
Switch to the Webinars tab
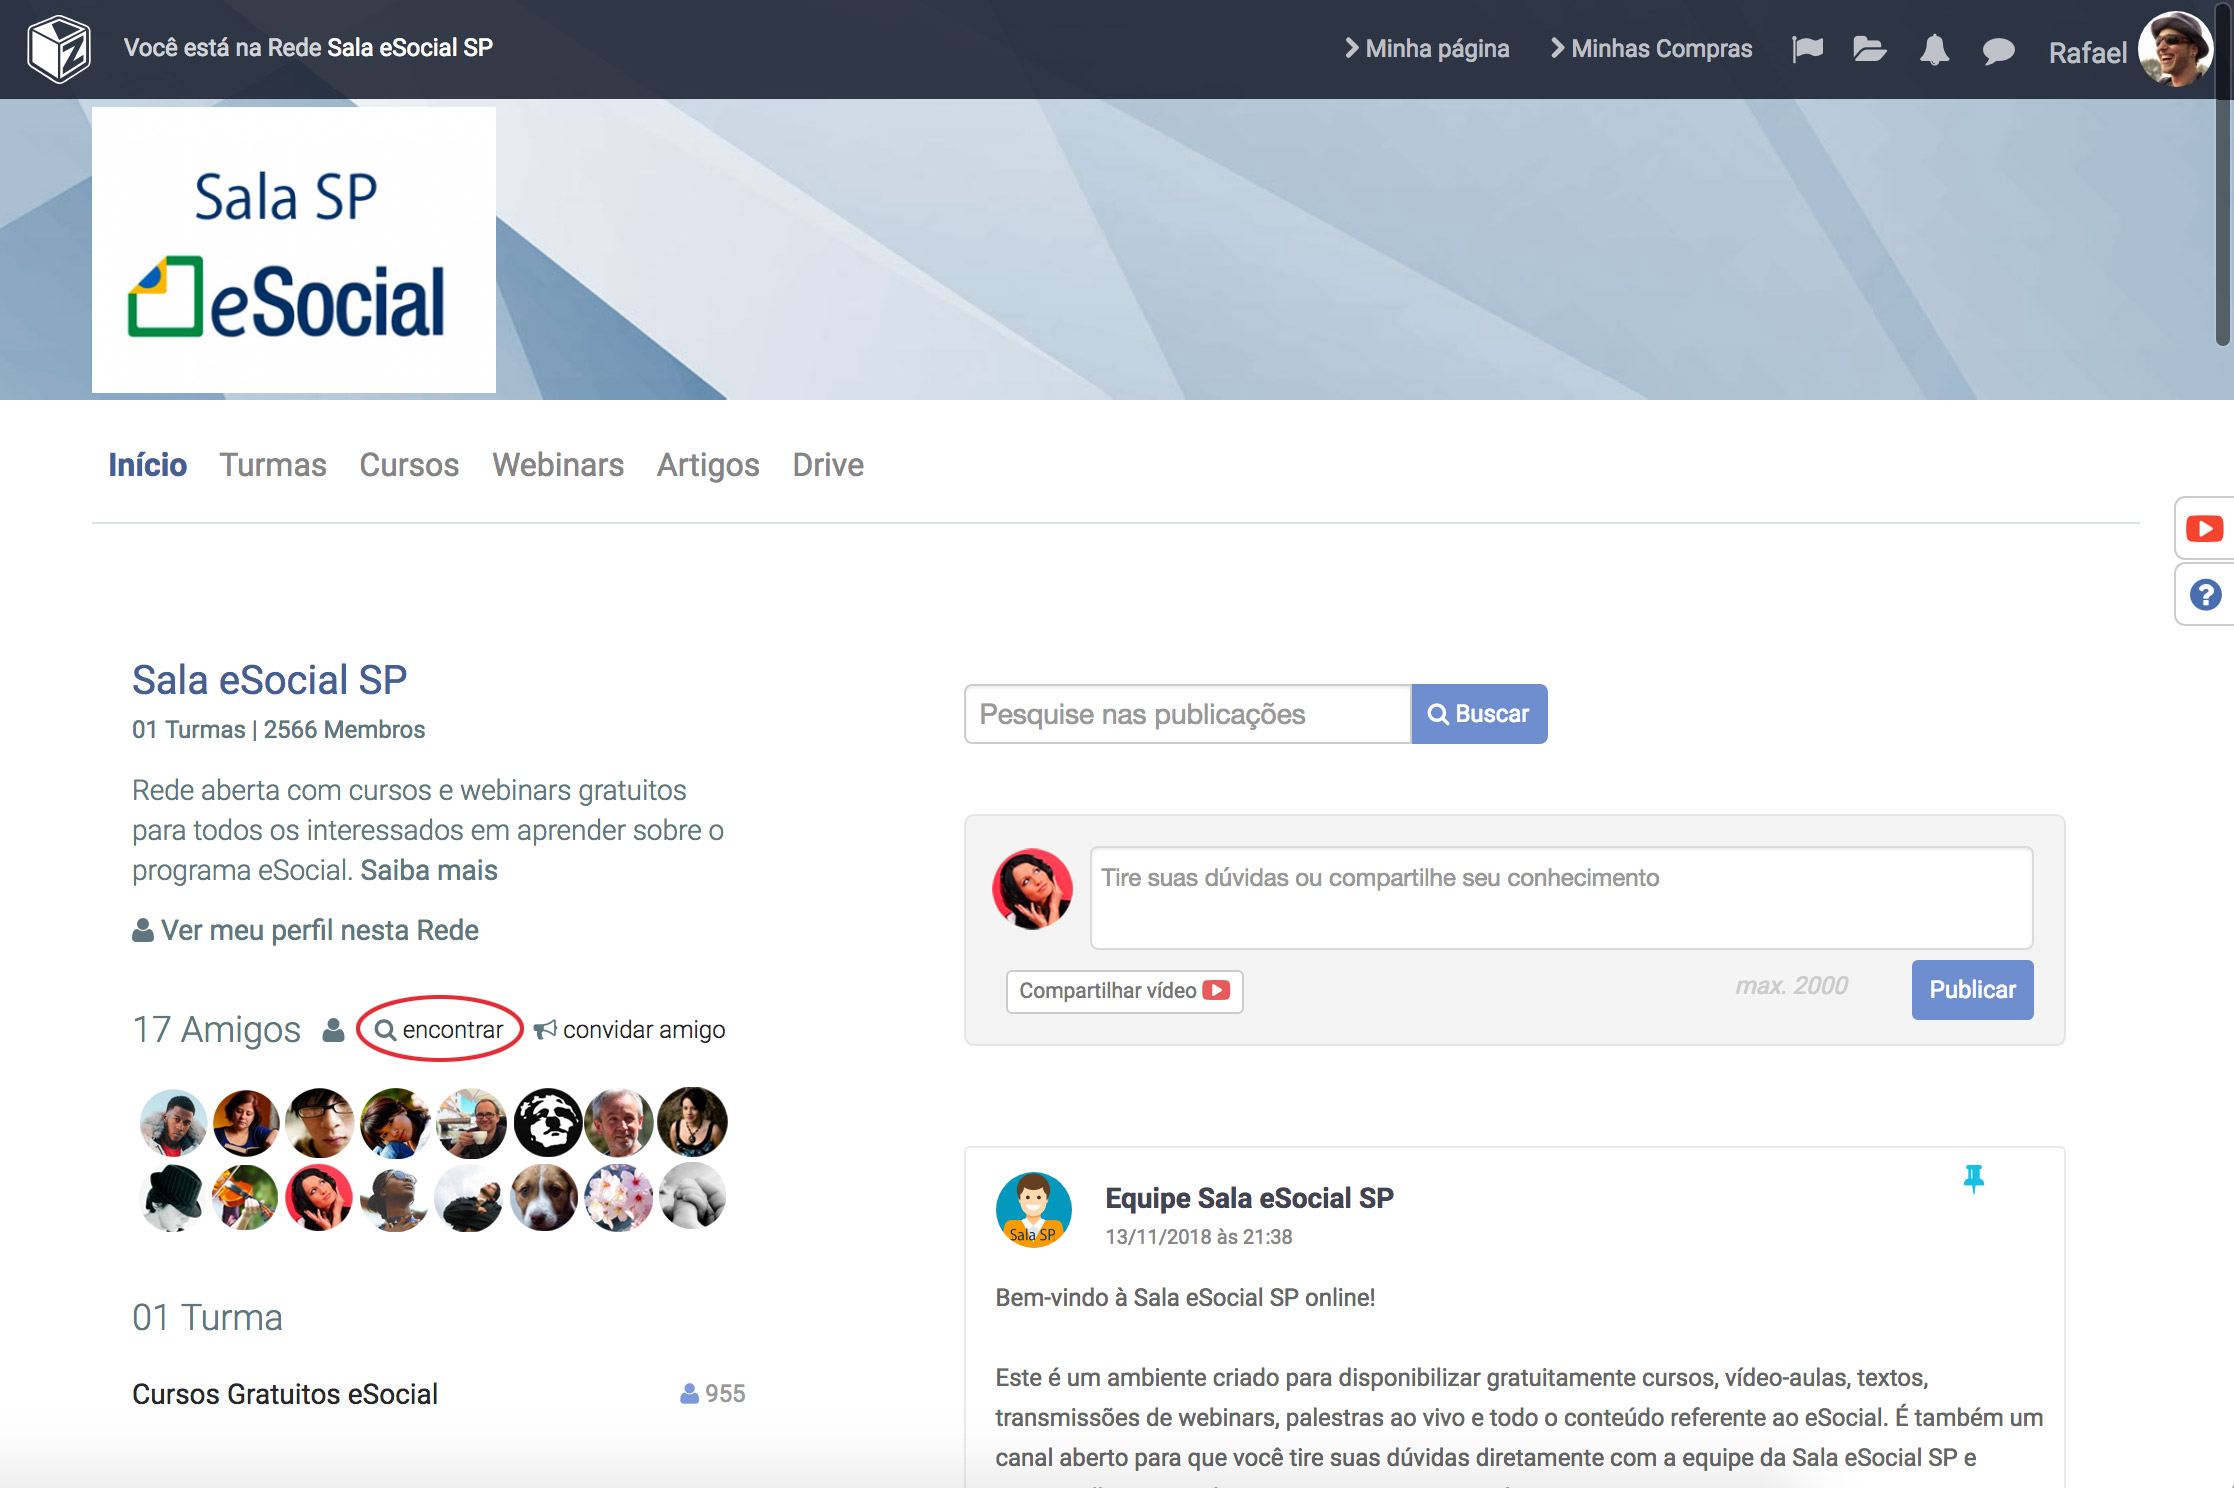pos(557,465)
